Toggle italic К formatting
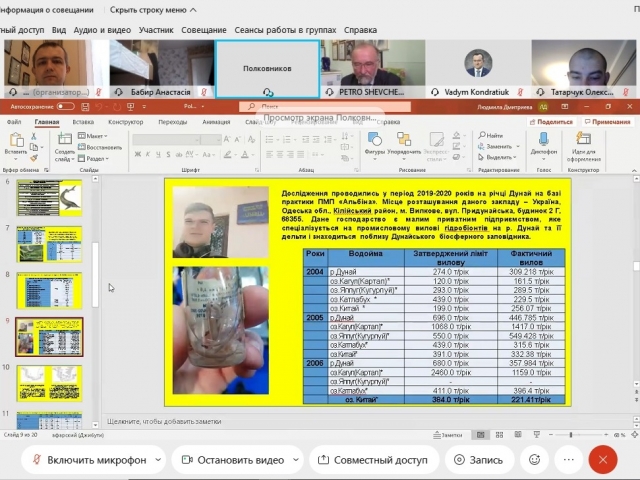The height and width of the screenshot is (480, 640). tap(148, 154)
